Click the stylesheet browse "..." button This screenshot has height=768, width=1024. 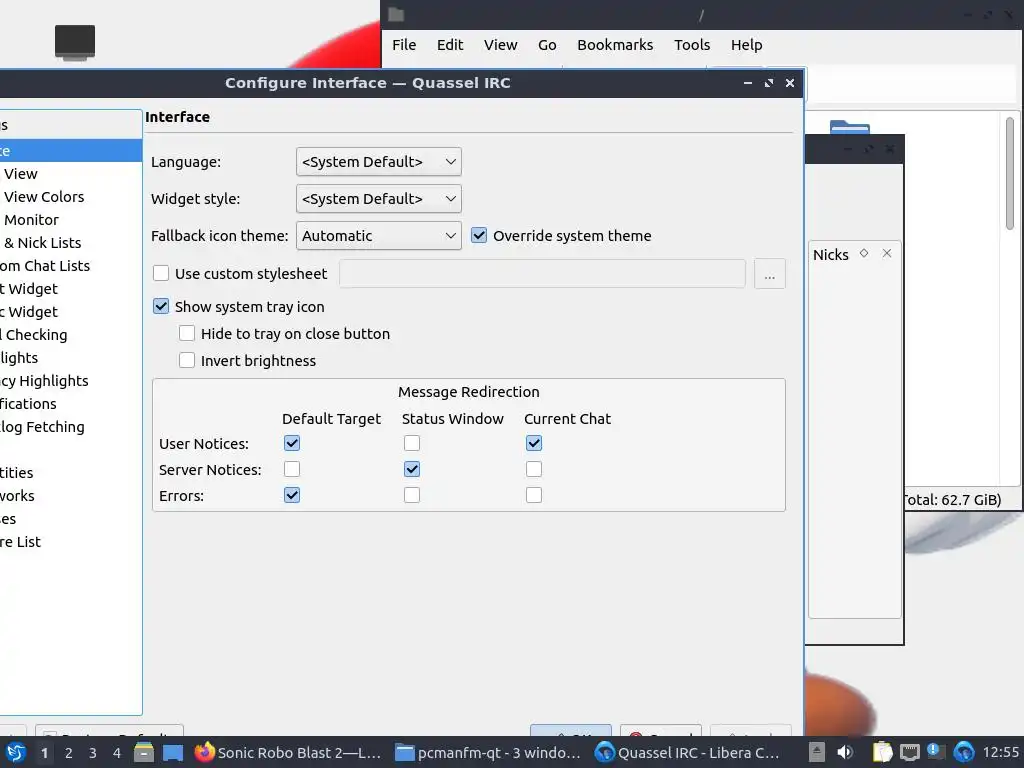pos(770,274)
